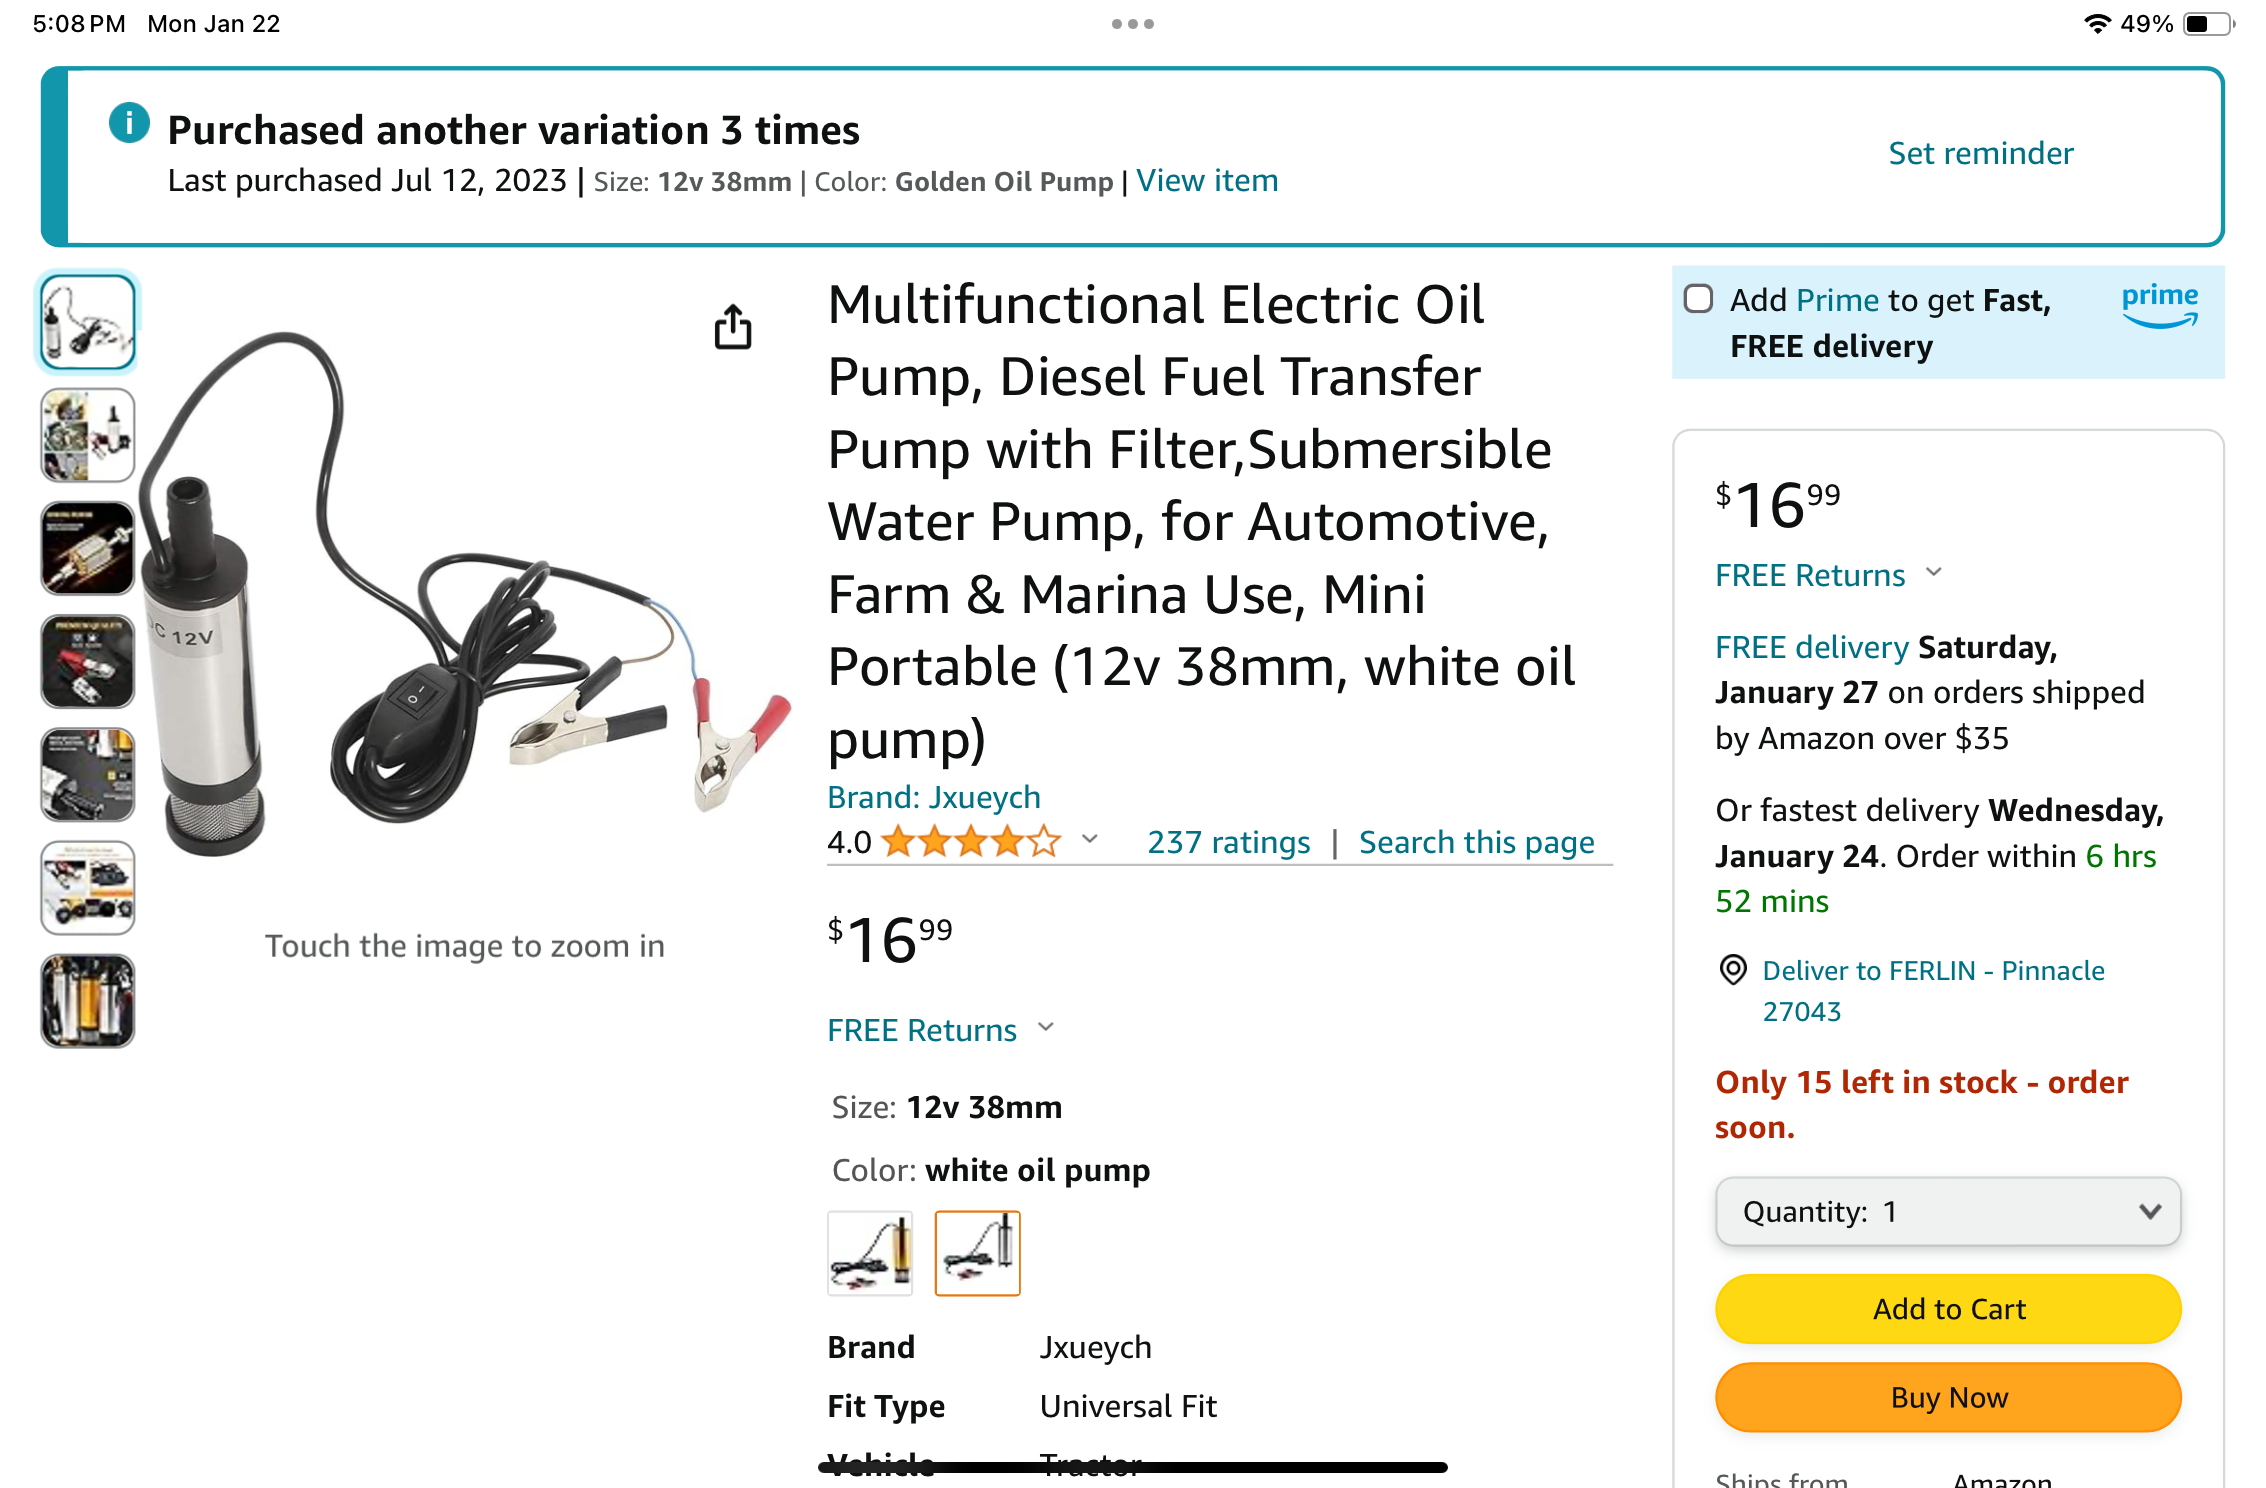The width and height of the screenshot is (2266, 1488).
Task: Select the white oil pump color swatch
Action: (977, 1253)
